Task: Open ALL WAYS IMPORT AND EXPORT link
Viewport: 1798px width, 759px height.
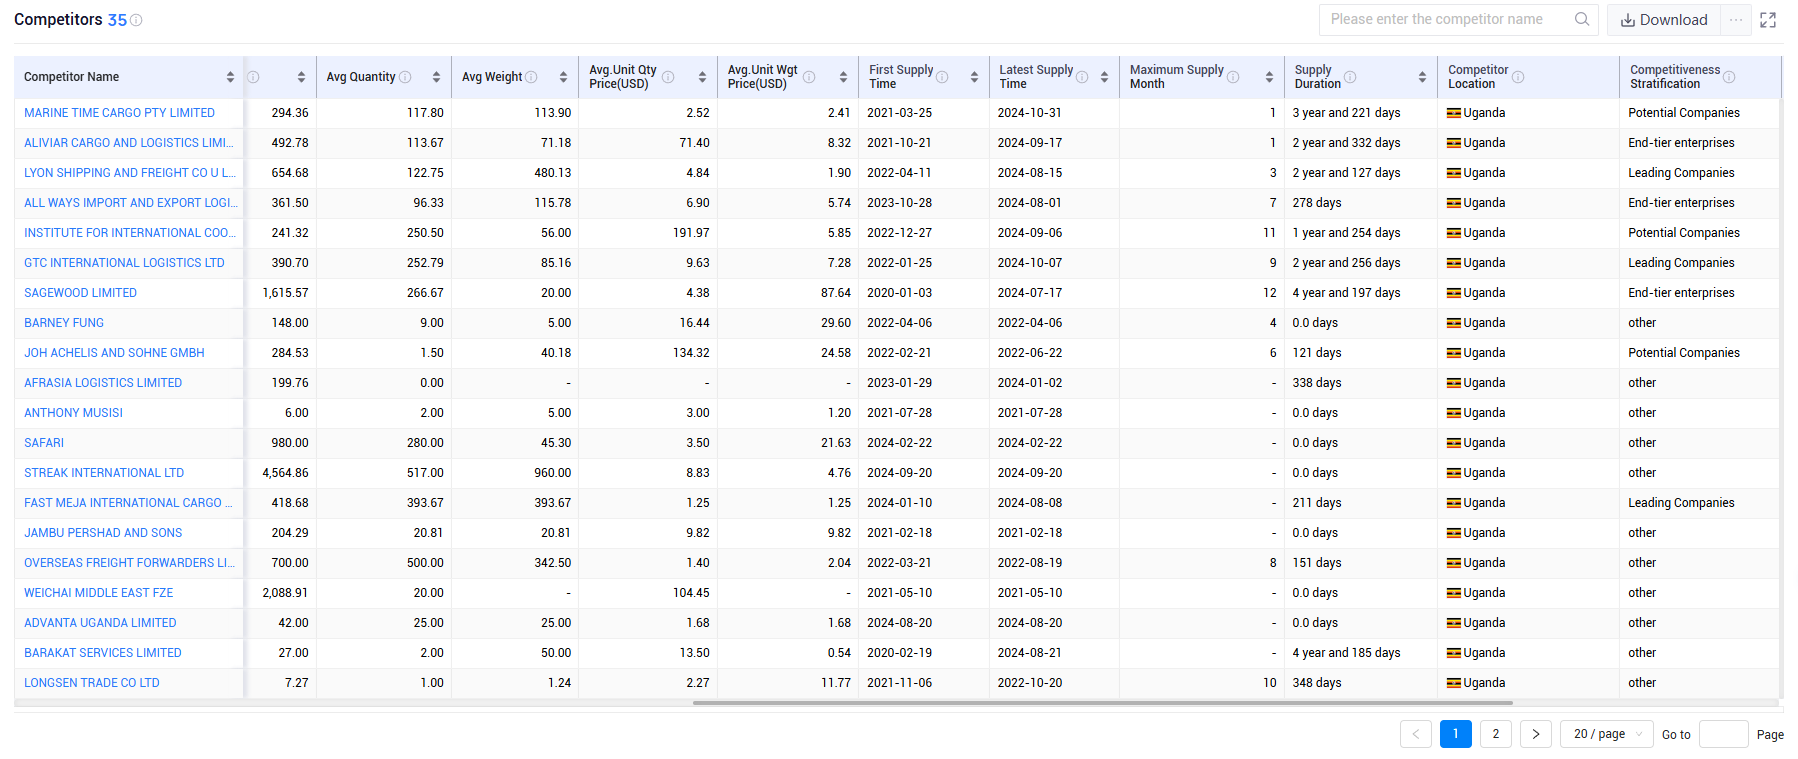Action: tap(131, 203)
